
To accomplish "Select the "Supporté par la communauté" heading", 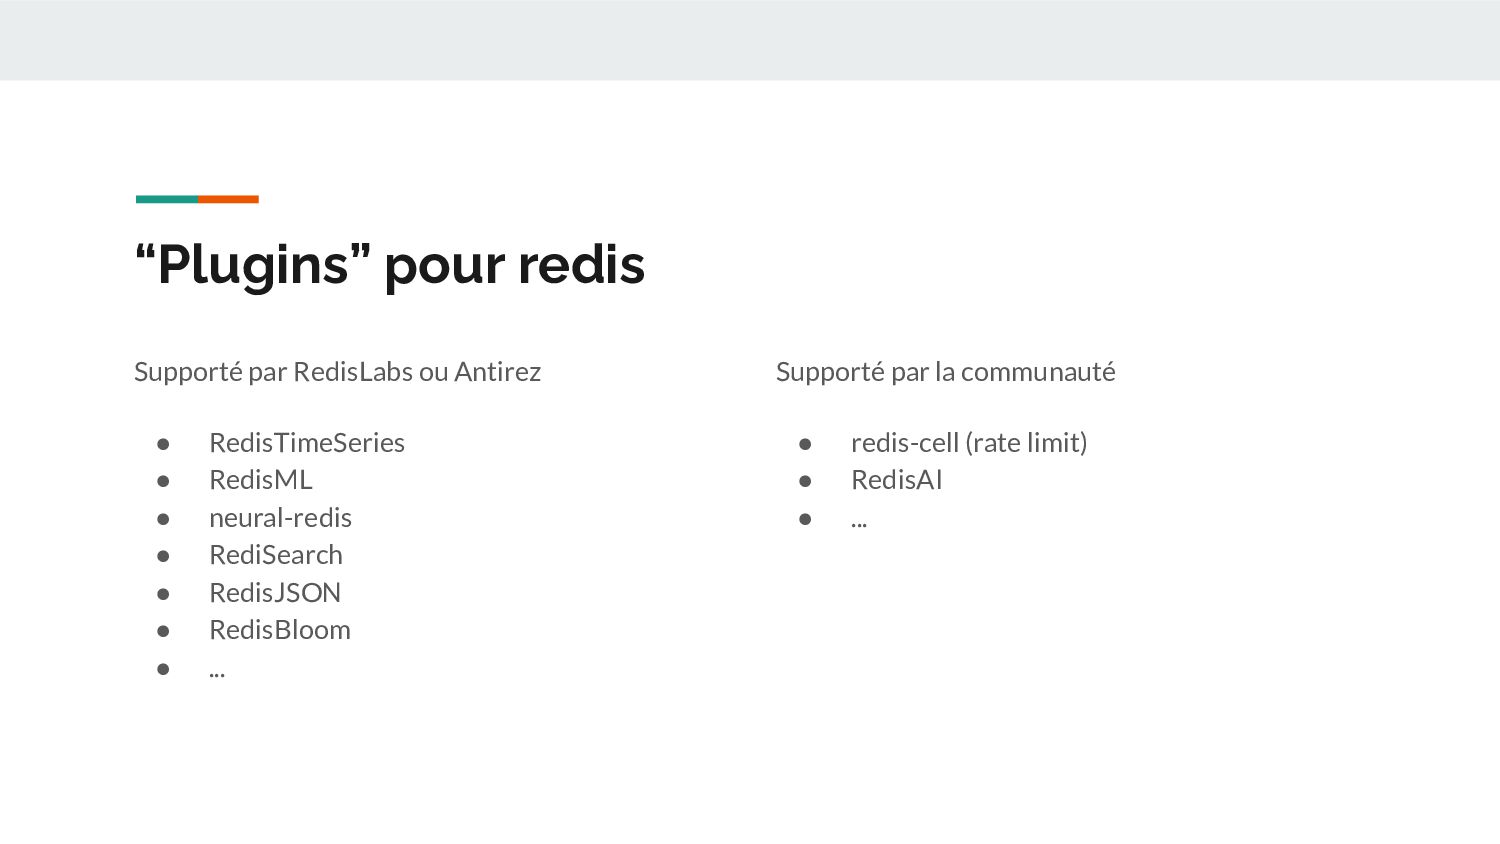I will [x=945, y=372].
